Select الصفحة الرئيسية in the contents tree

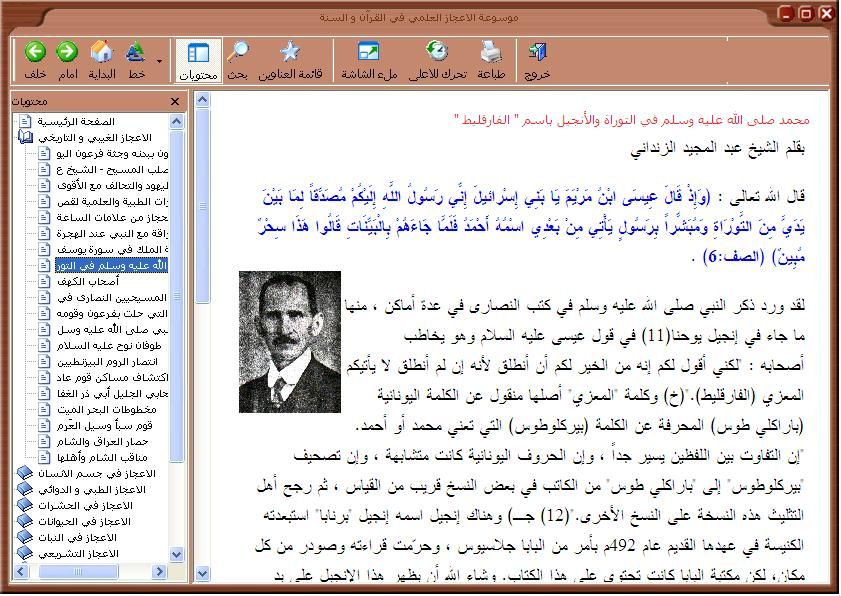click(x=76, y=122)
